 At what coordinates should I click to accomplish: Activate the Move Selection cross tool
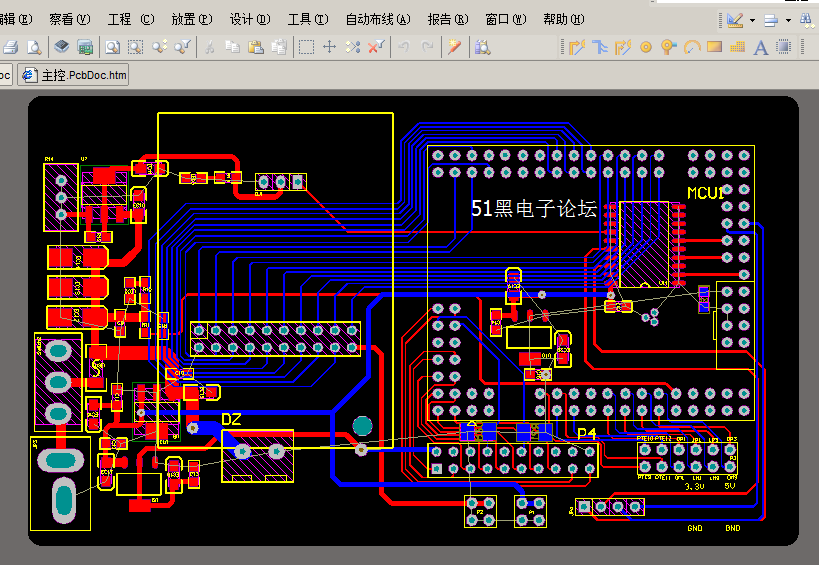point(330,47)
